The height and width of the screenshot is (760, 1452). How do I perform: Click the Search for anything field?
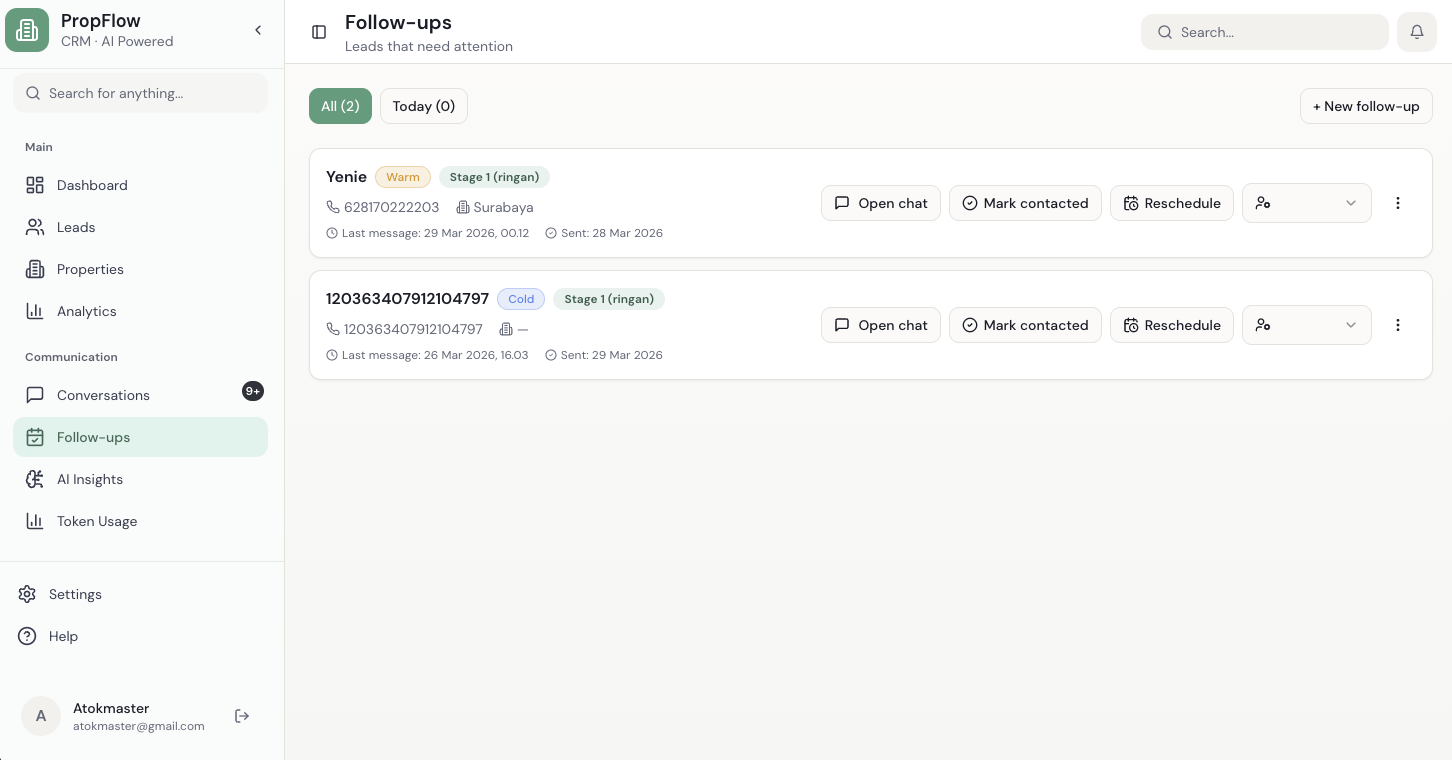pyautogui.click(x=140, y=93)
